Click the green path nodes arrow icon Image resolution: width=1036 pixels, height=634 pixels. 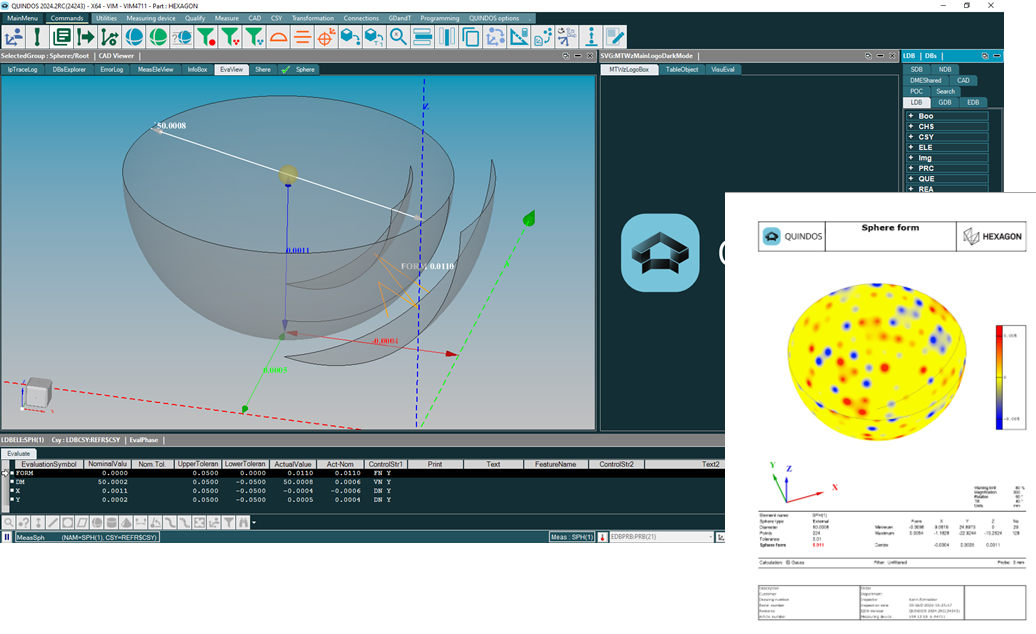point(110,37)
